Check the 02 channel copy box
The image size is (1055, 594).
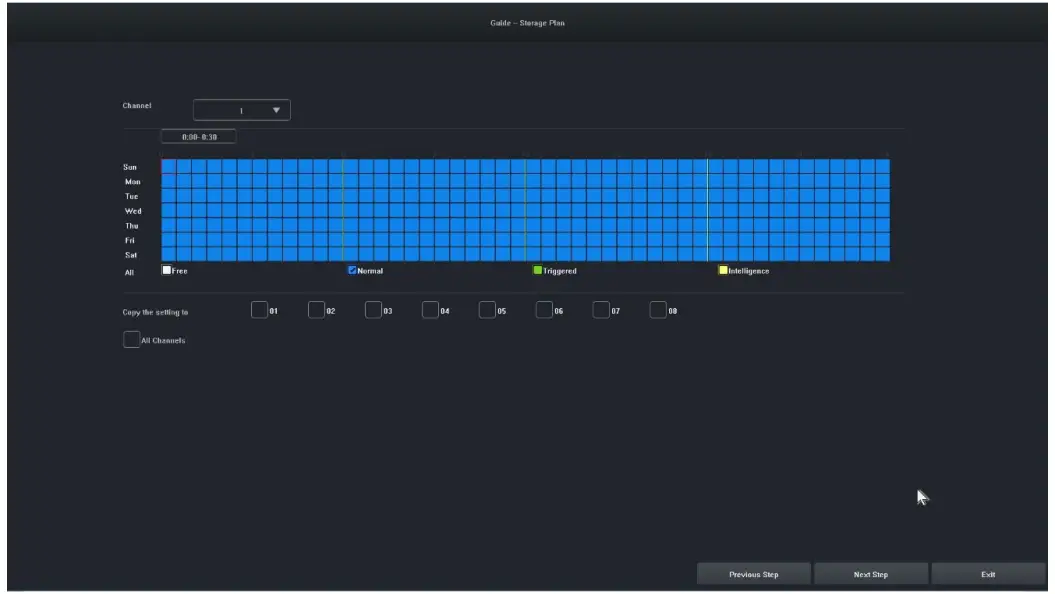pyautogui.click(x=316, y=311)
